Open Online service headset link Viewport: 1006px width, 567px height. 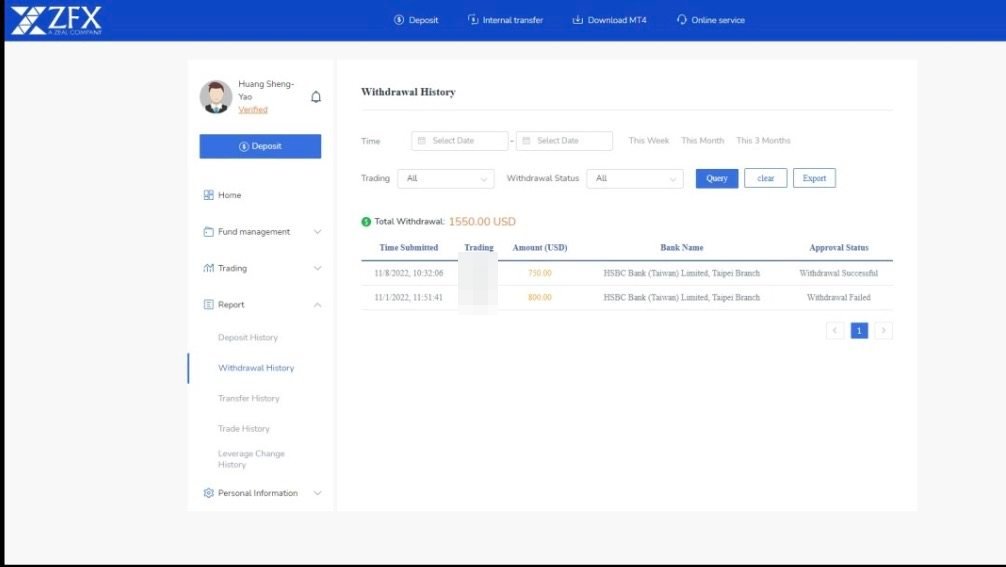point(710,20)
